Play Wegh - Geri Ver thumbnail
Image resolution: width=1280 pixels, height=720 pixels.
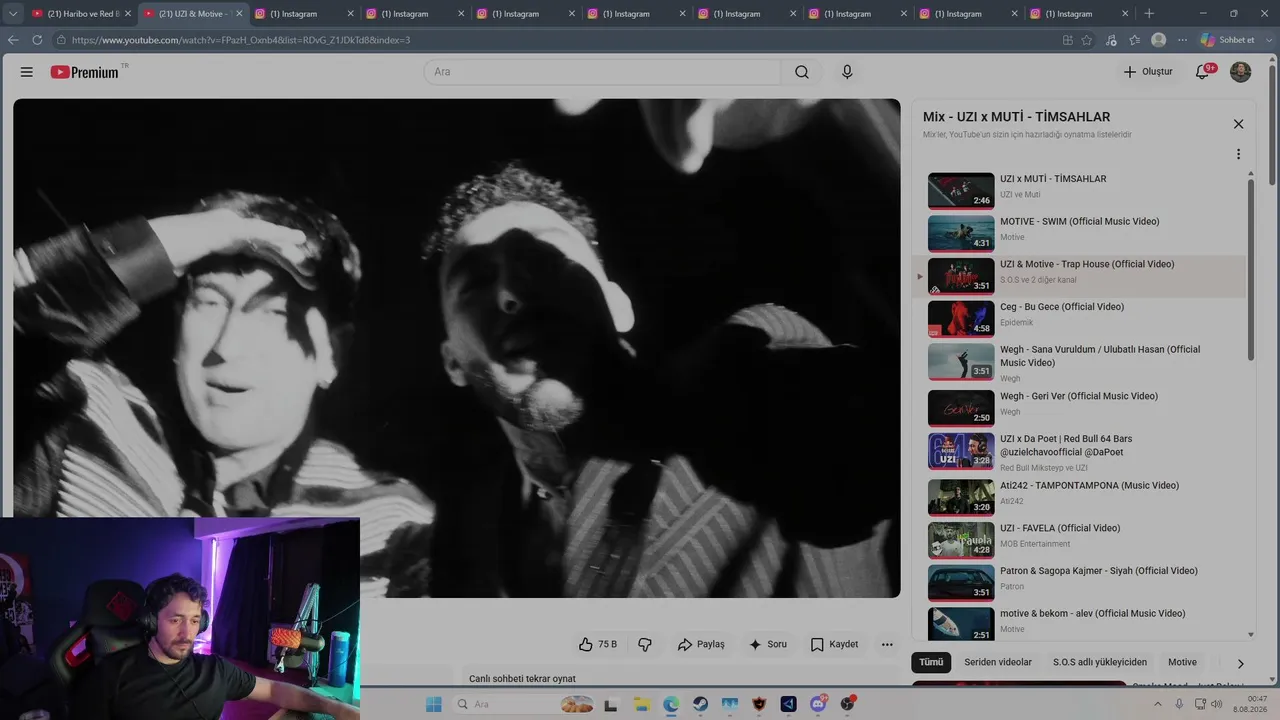point(961,408)
